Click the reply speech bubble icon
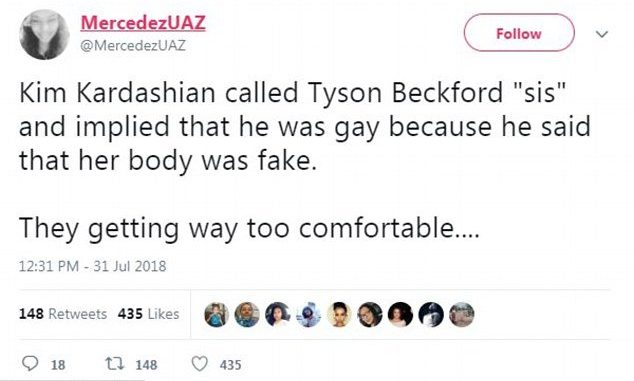 [30, 363]
